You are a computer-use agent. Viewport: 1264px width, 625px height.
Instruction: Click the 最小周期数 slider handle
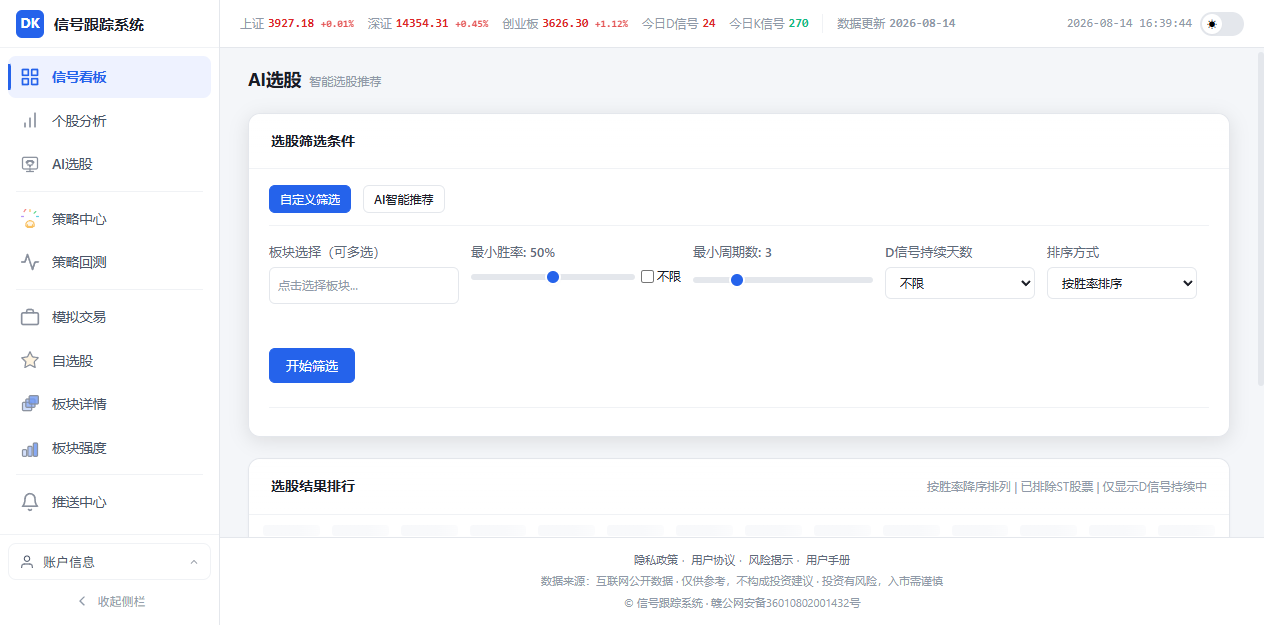(737, 280)
